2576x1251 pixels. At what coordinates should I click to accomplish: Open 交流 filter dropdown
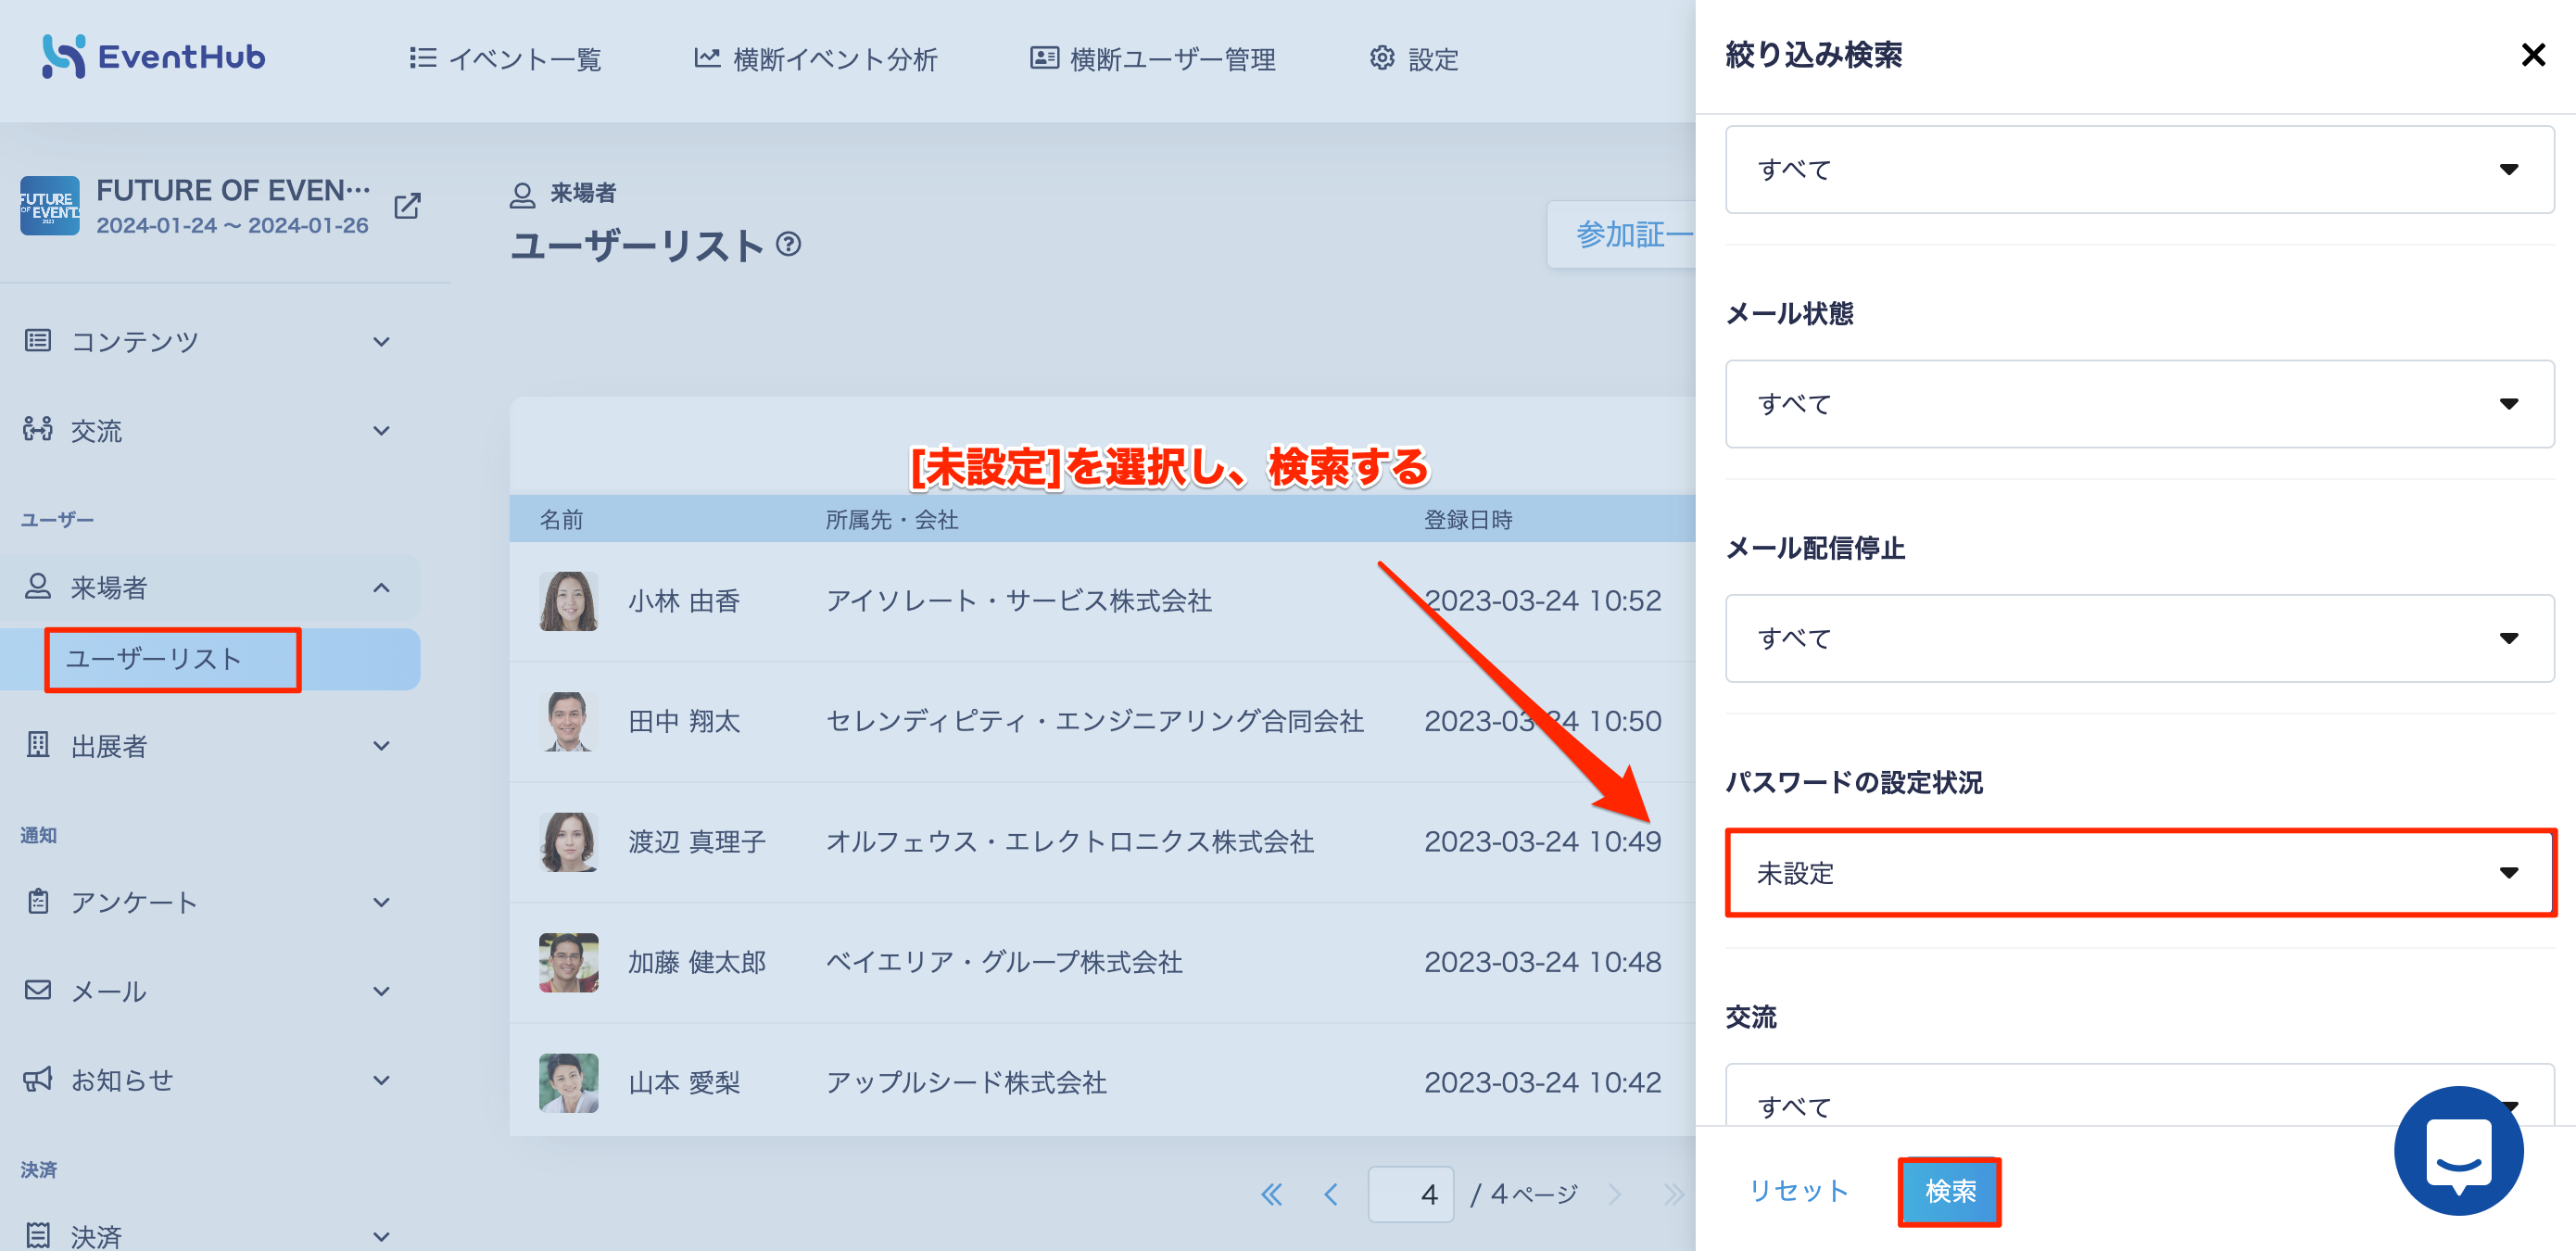(x=2139, y=1096)
